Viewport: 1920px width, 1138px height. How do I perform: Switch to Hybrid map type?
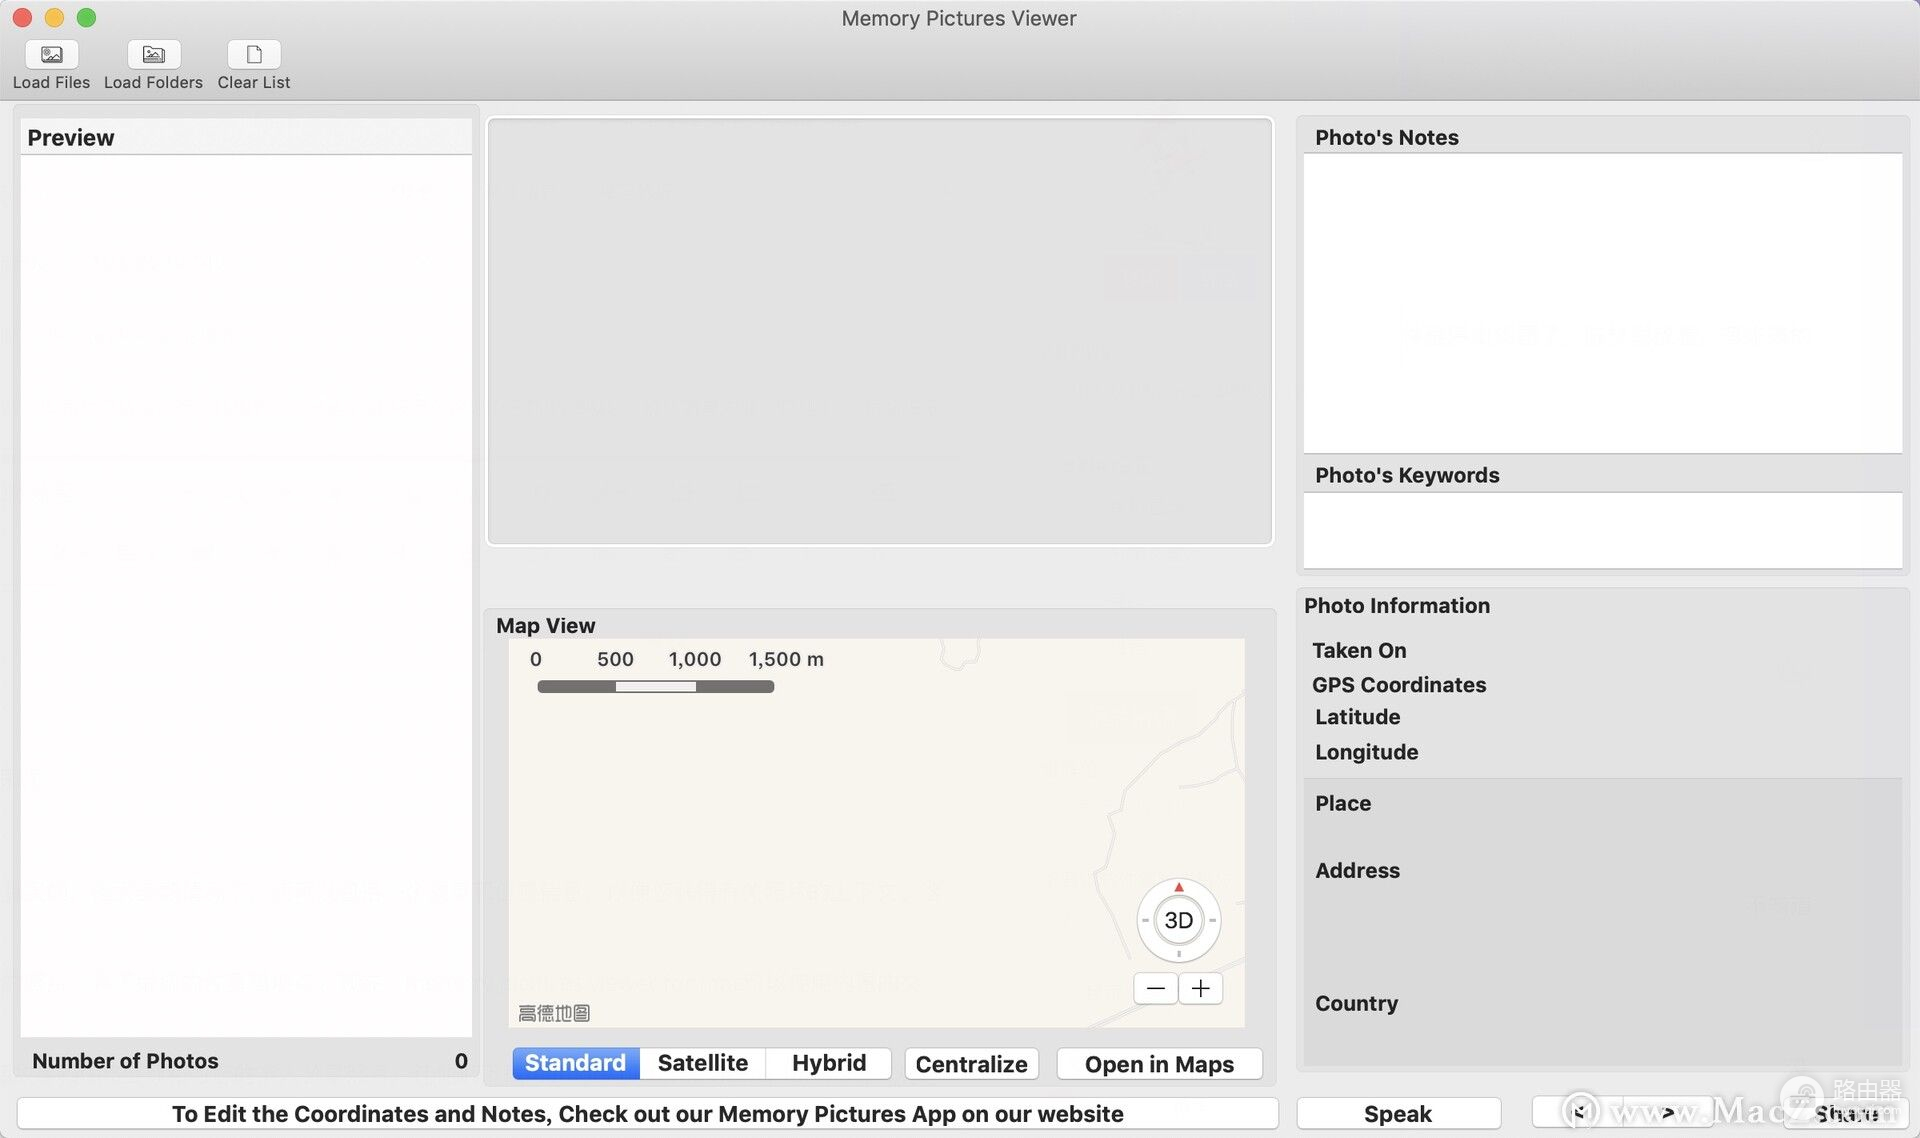(x=828, y=1063)
